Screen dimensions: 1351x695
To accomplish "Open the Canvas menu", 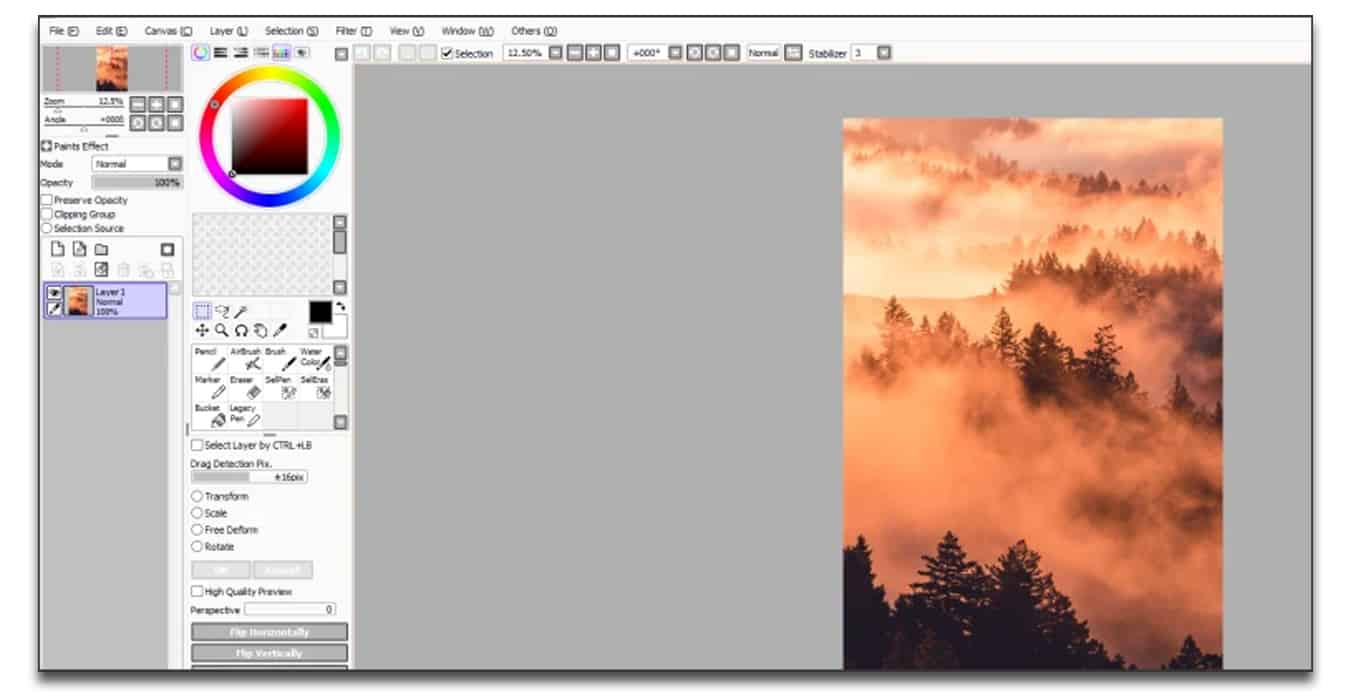I will pyautogui.click(x=168, y=31).
